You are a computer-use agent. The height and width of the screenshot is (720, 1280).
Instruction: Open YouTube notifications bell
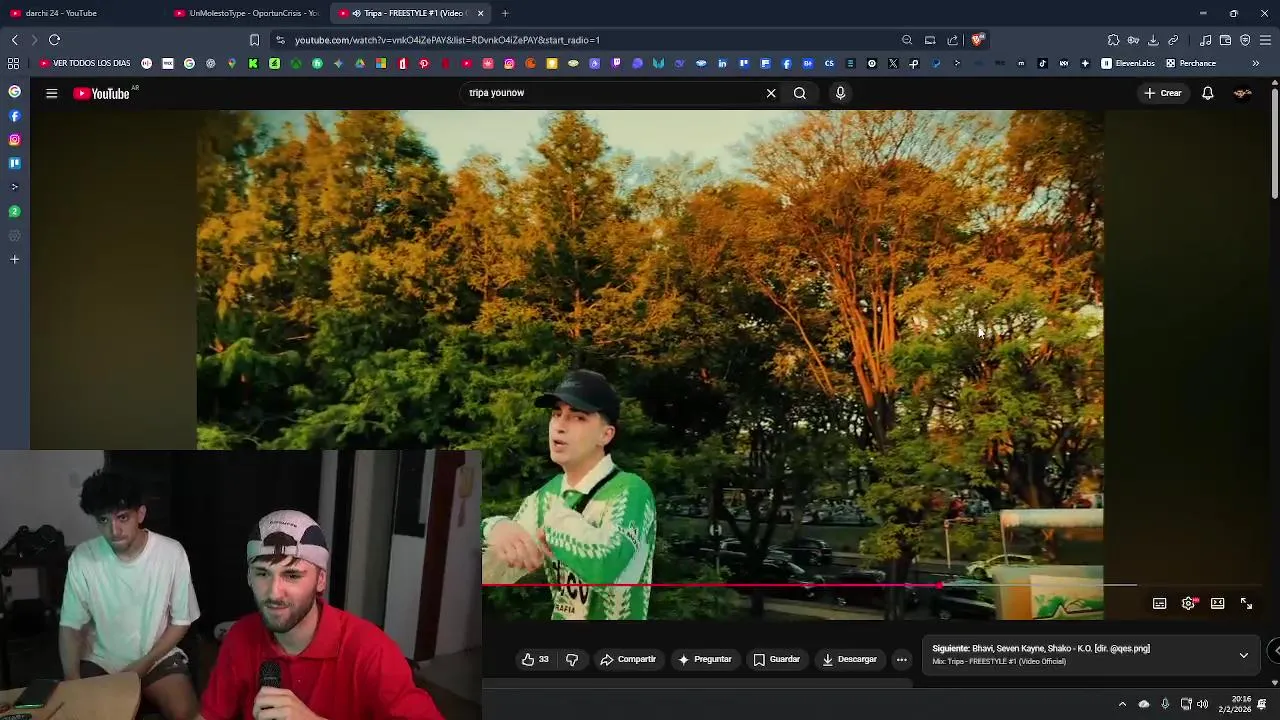point(1208,93)
